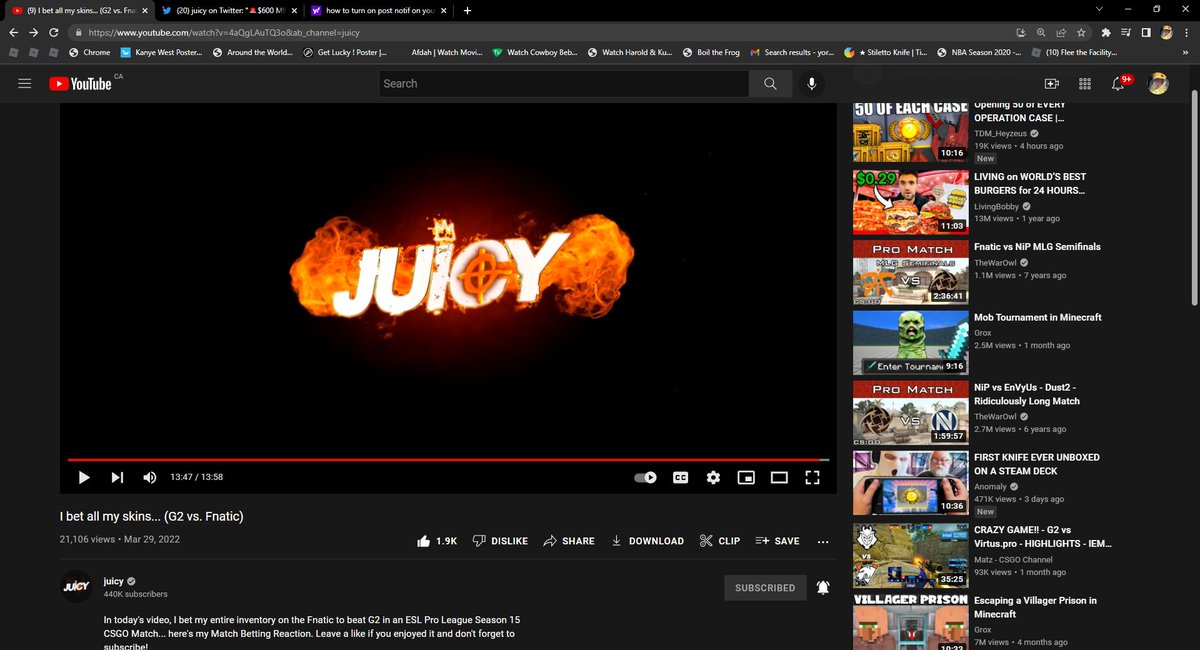This screenshot has width=1200, height=650.
Task: Open the Create video camera icon
Action: (x=1051, y=84)
